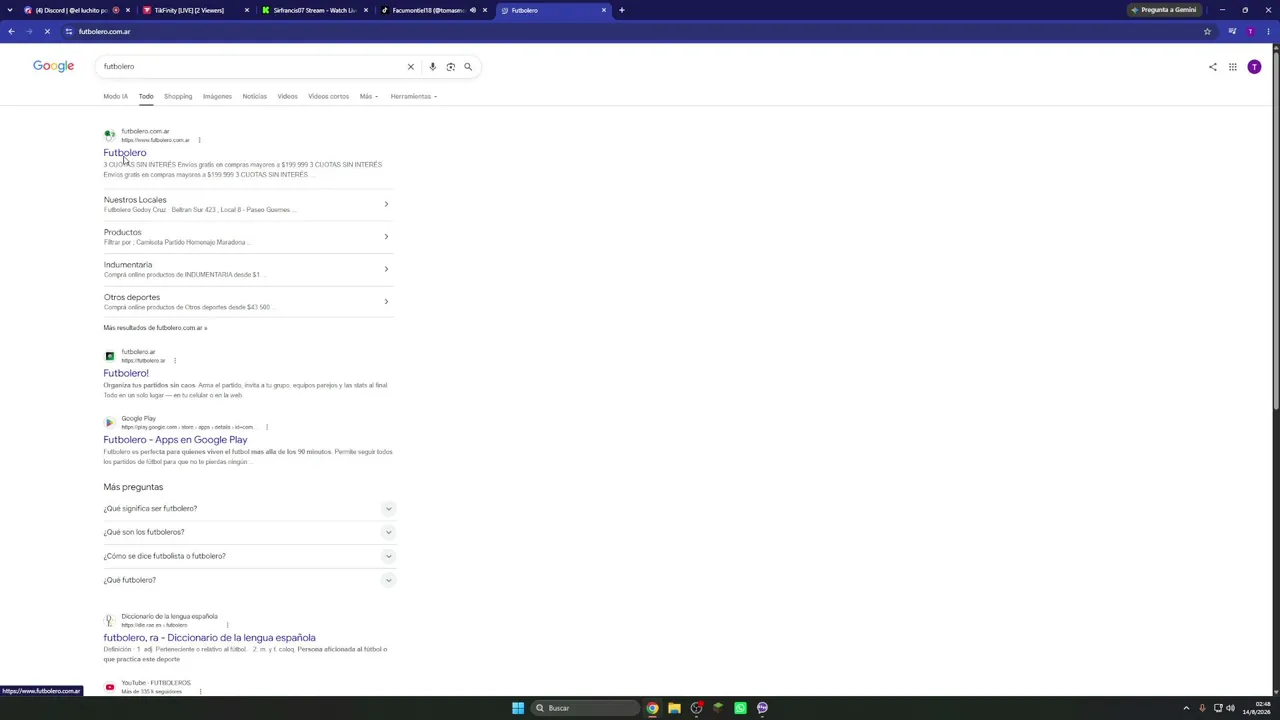Submit search with magnifying glass icon
Image resolution: width=1280 pixels, height=720 pixels.
point(468,66)
